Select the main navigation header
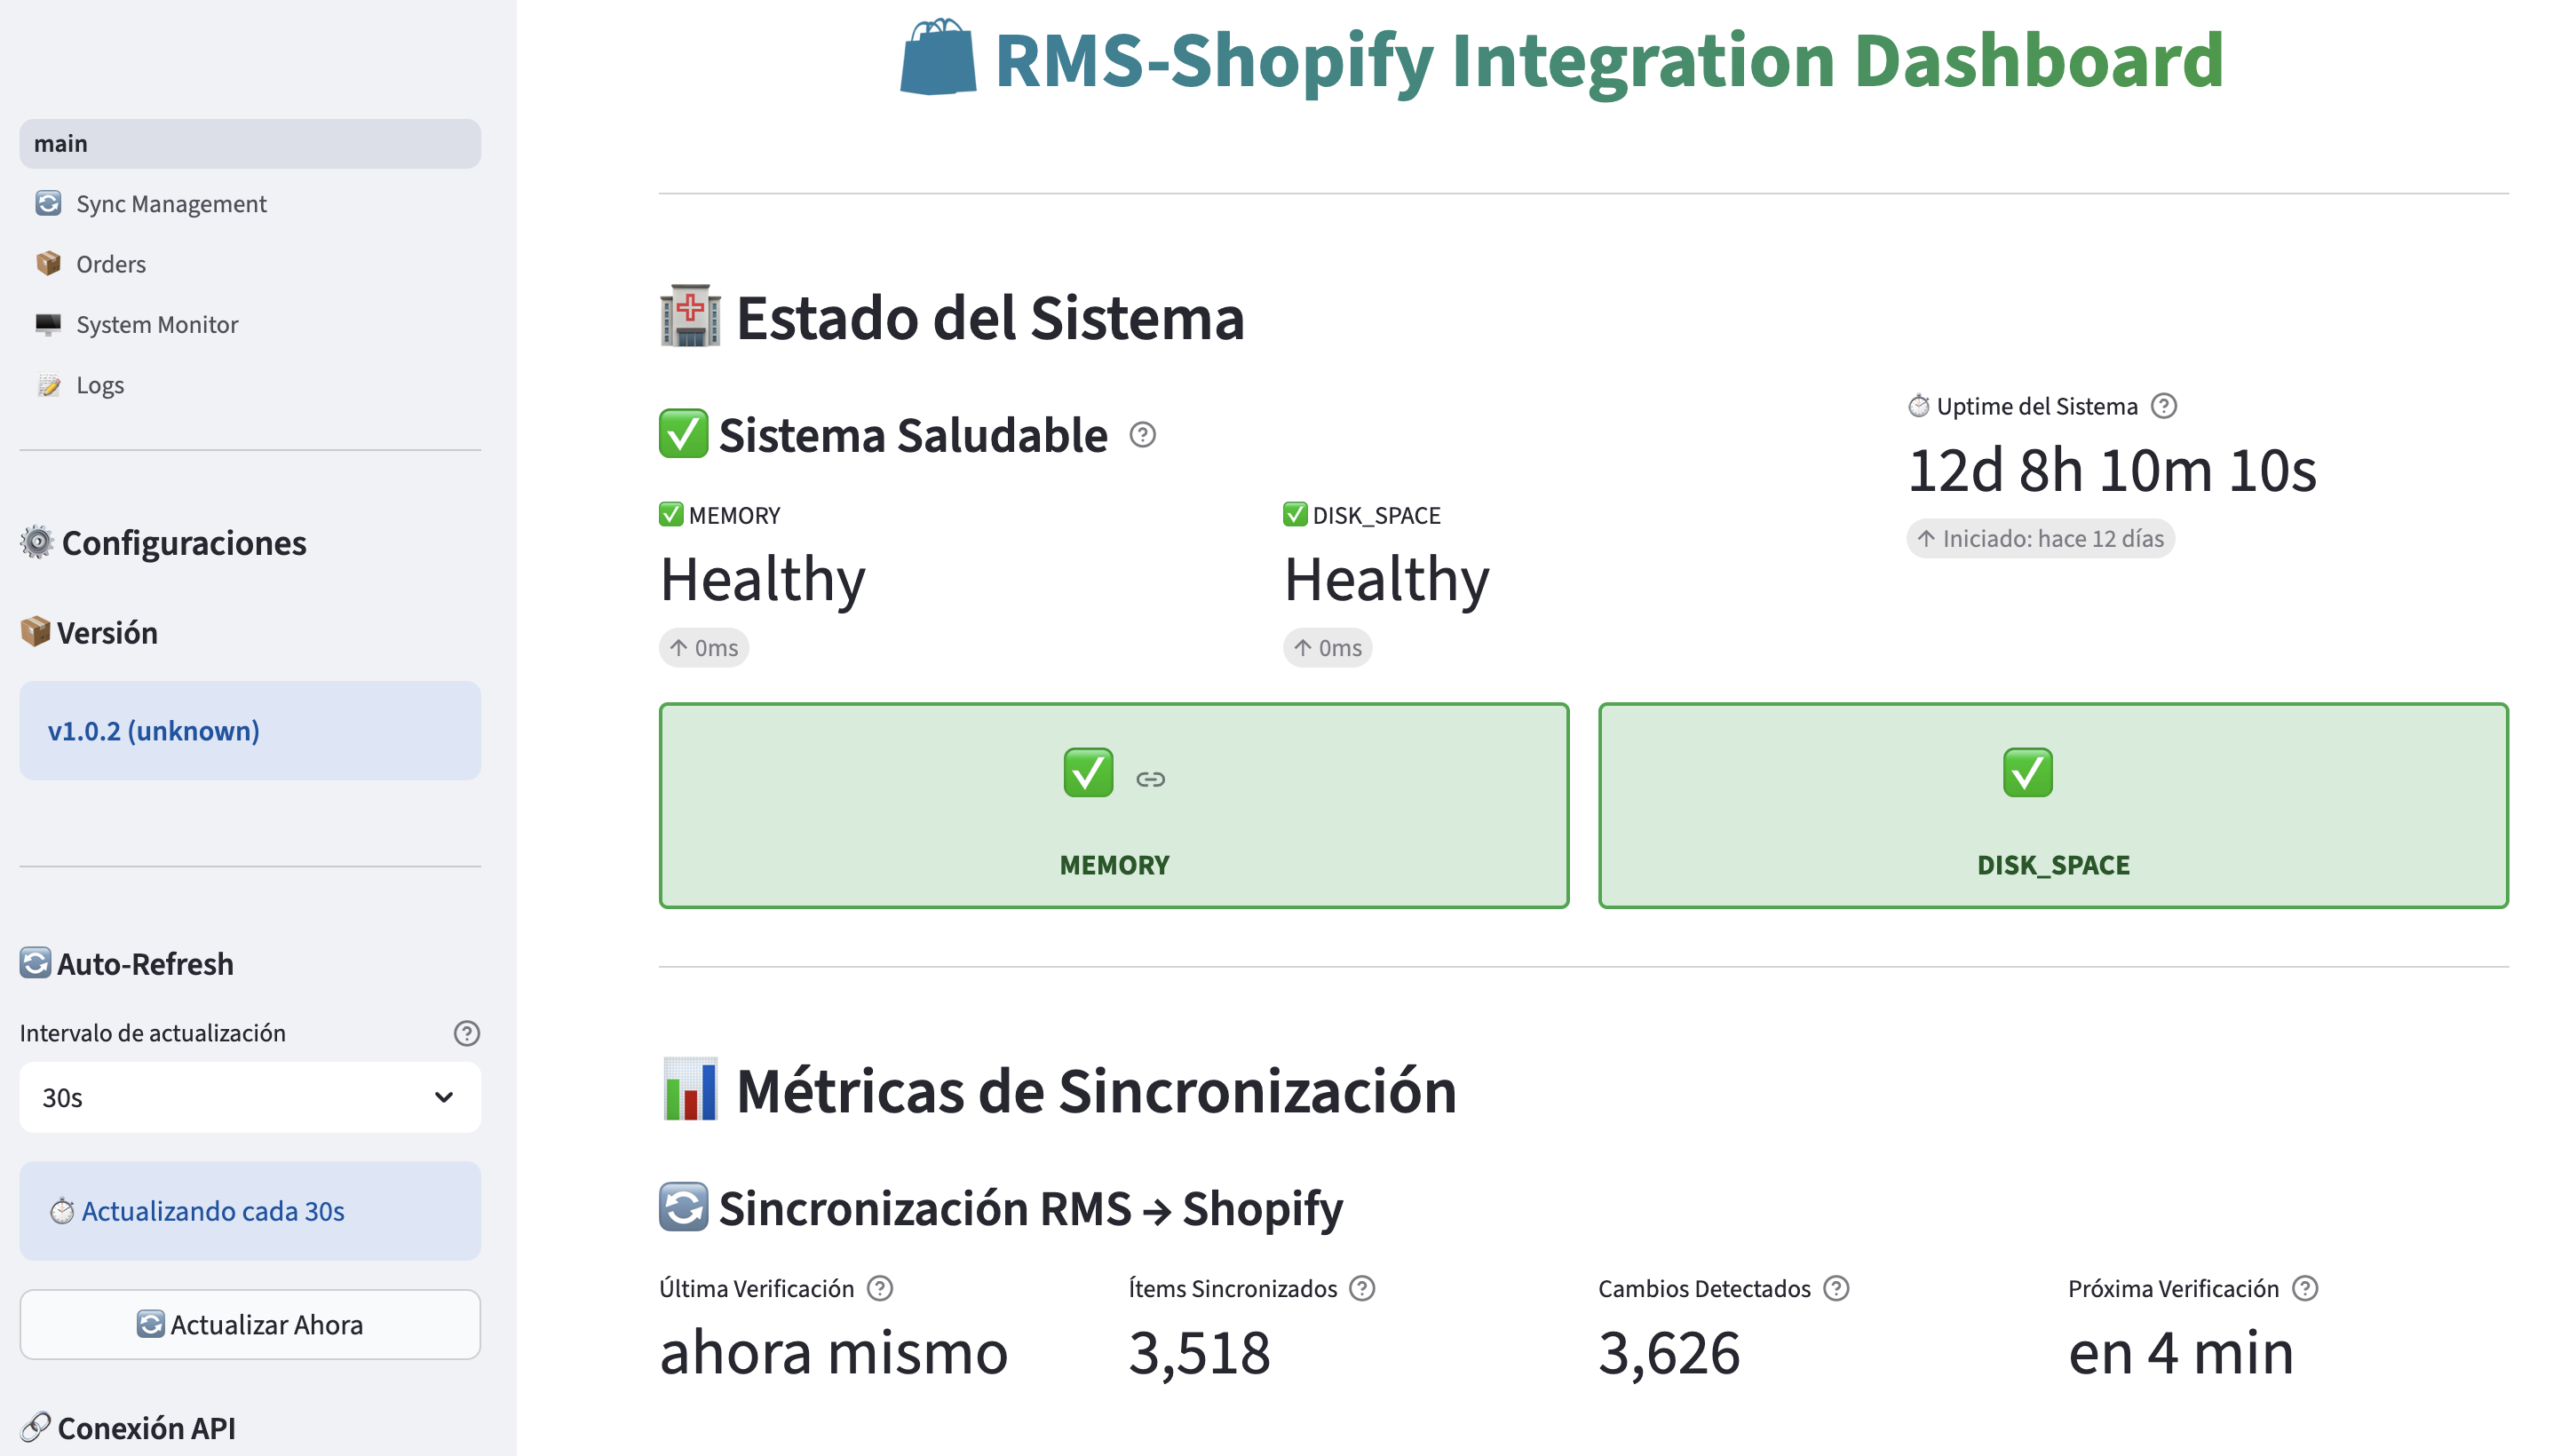 249,143
